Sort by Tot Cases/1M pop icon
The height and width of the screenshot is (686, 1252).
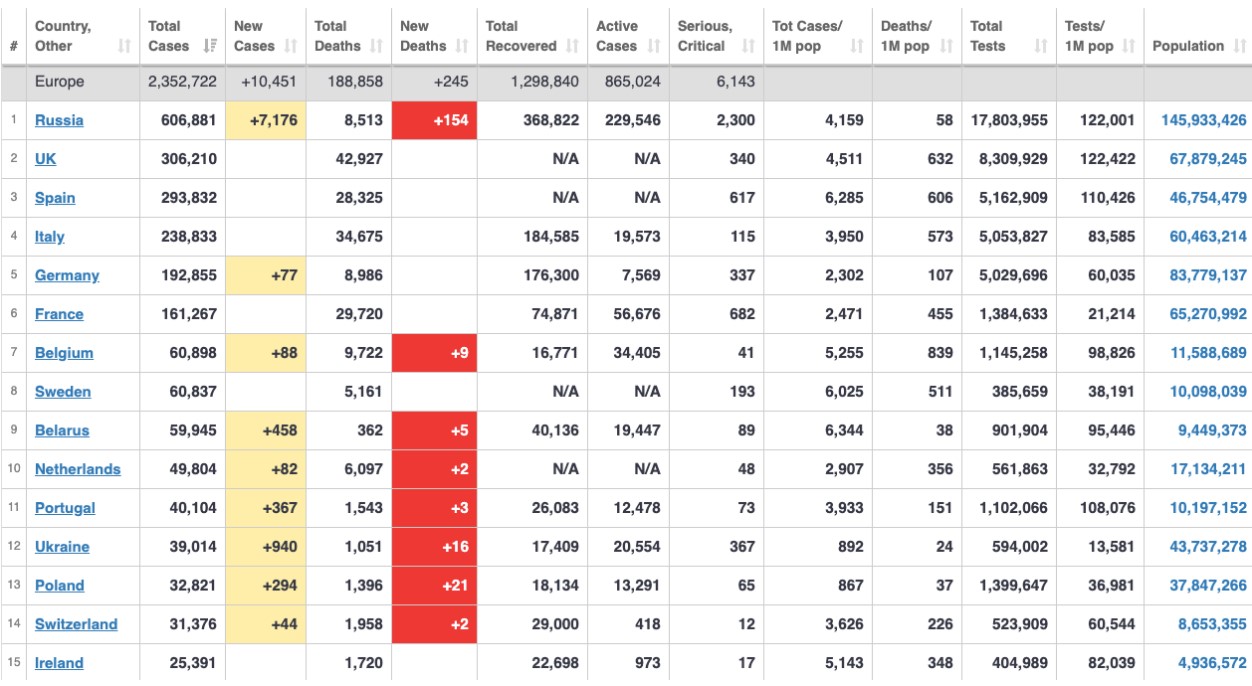857,46
